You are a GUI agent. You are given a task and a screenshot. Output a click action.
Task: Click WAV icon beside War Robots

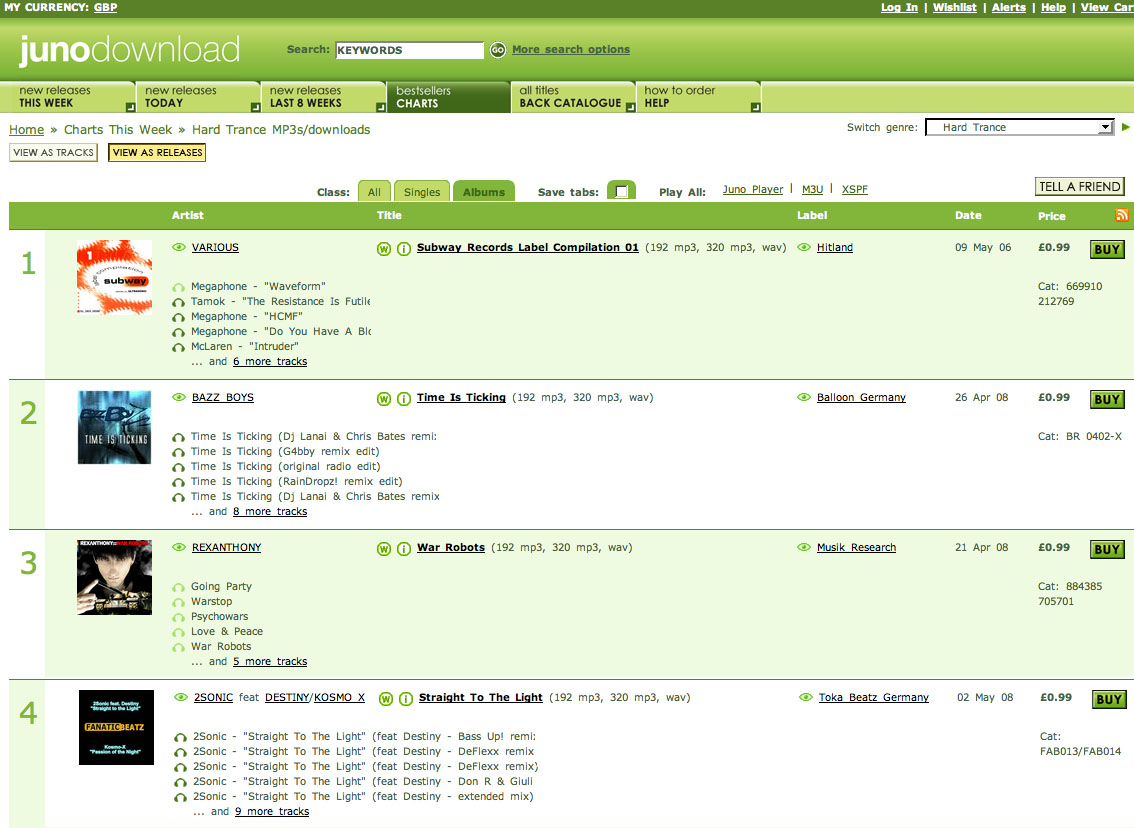pyautogui.click(x=384, y=549)
